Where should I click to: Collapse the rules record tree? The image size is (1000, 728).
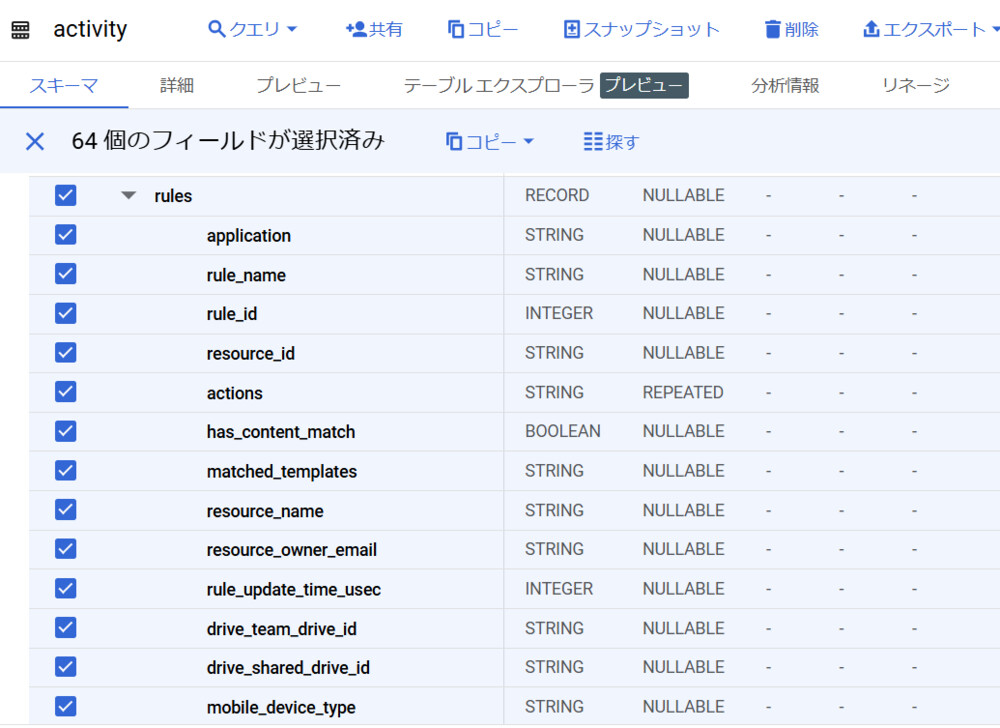point(128,195)
